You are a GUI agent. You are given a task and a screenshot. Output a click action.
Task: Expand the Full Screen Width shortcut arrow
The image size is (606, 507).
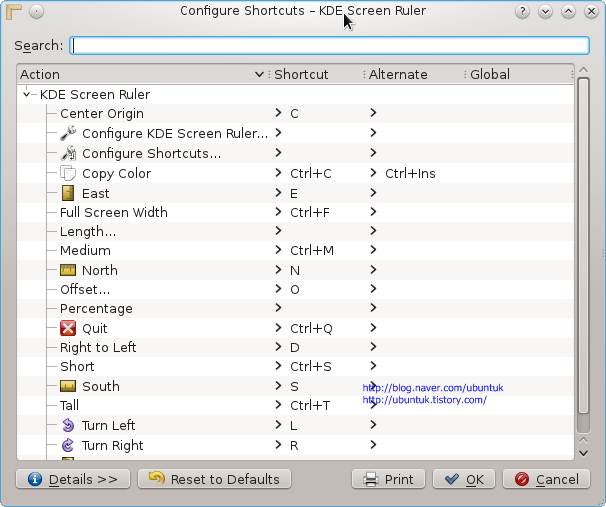tap(278, 212)
